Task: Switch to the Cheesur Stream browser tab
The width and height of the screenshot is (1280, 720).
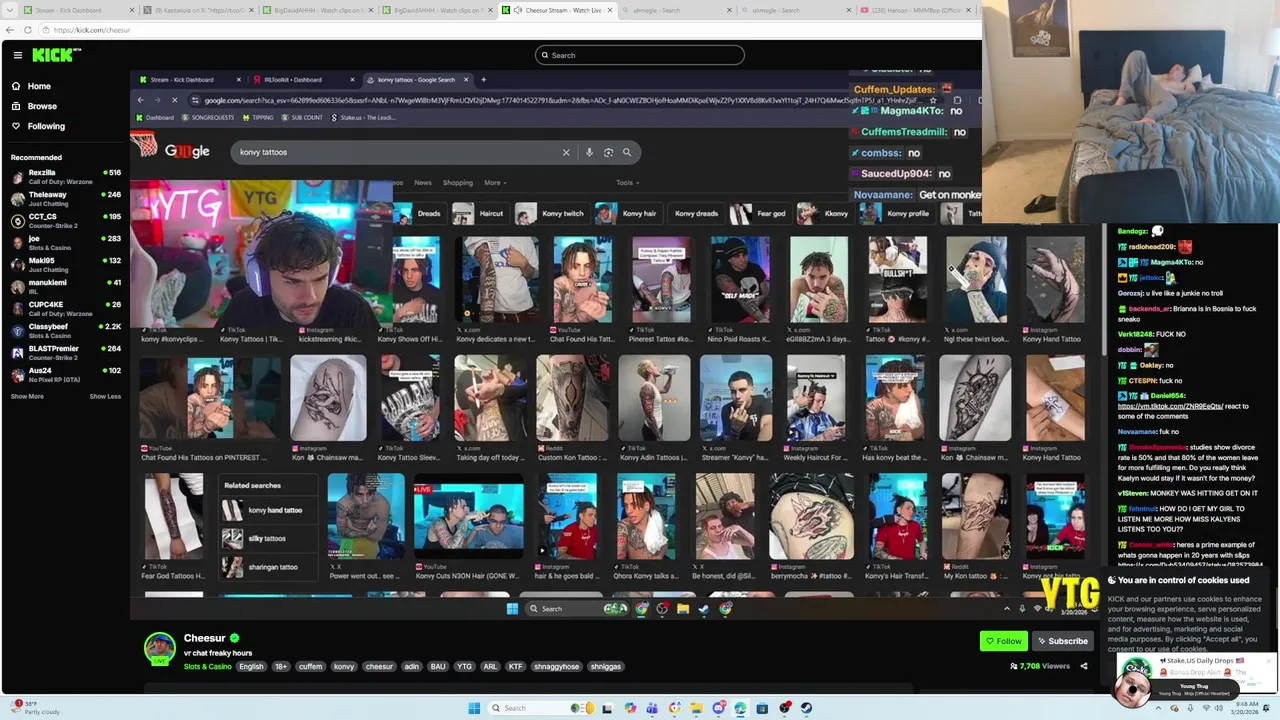Action: 557,10
